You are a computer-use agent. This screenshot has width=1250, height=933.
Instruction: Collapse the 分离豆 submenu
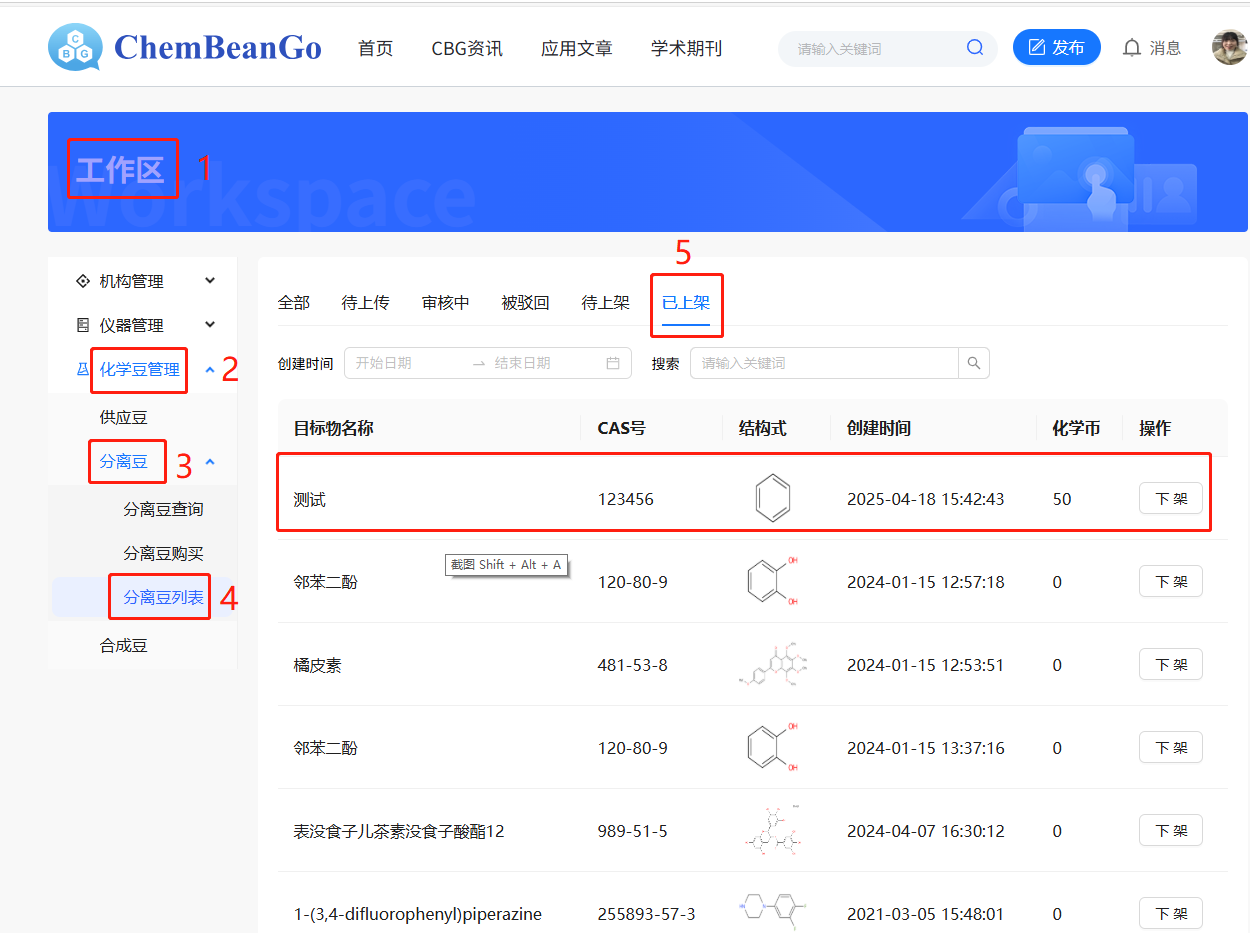209,462
